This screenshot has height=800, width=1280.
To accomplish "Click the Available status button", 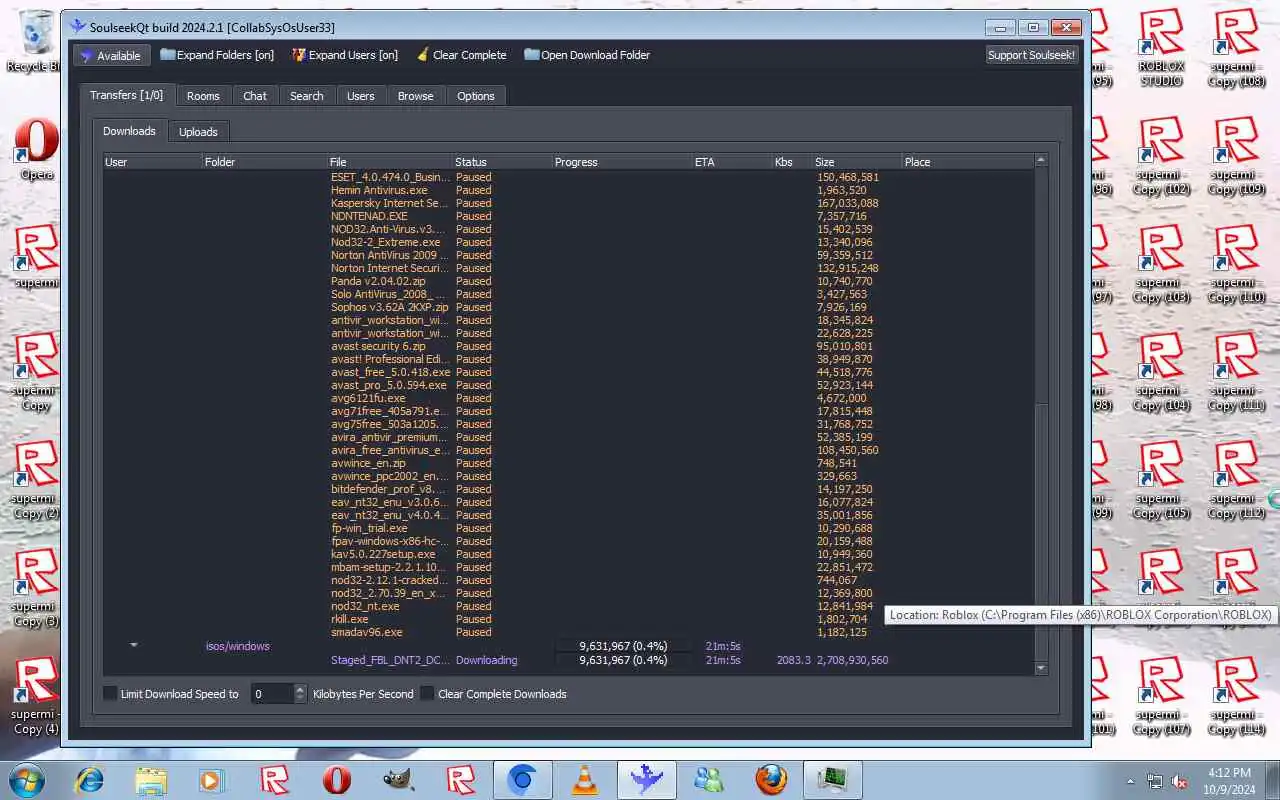I will coord(111,55).
